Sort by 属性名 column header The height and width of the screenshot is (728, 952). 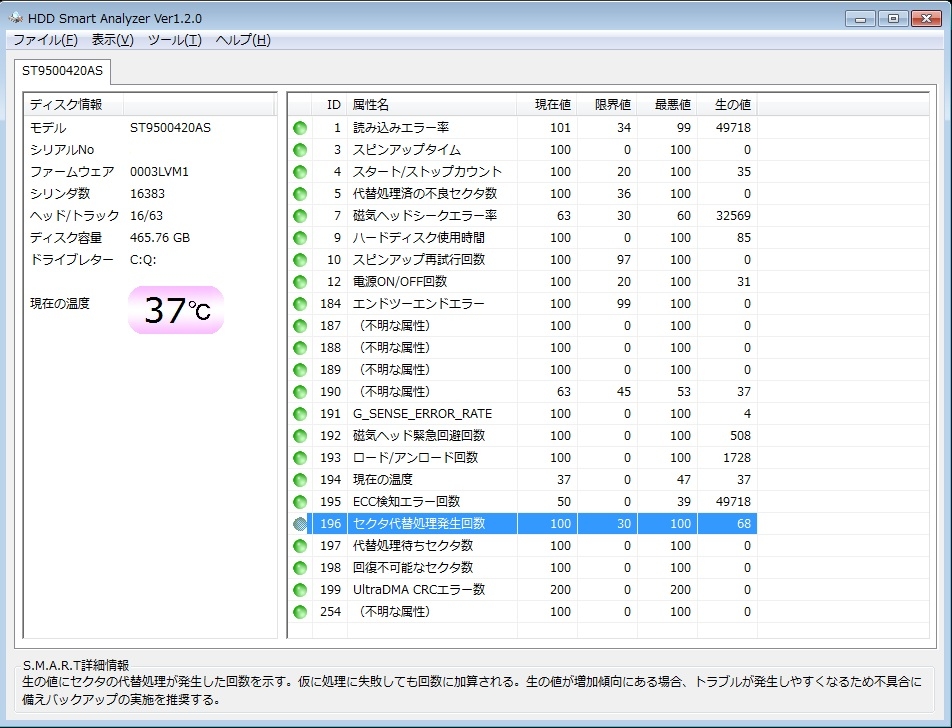click(430, 105)
